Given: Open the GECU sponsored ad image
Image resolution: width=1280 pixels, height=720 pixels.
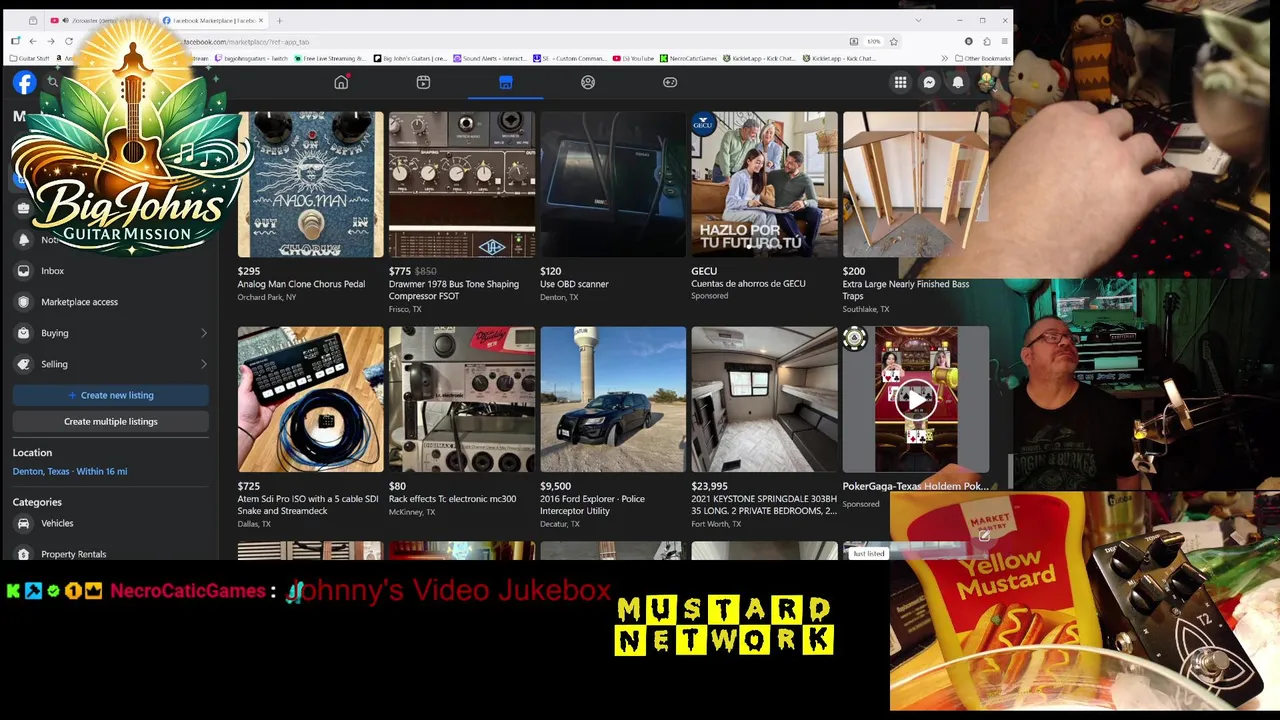Looking at the screenshot, I should point(764,185).
